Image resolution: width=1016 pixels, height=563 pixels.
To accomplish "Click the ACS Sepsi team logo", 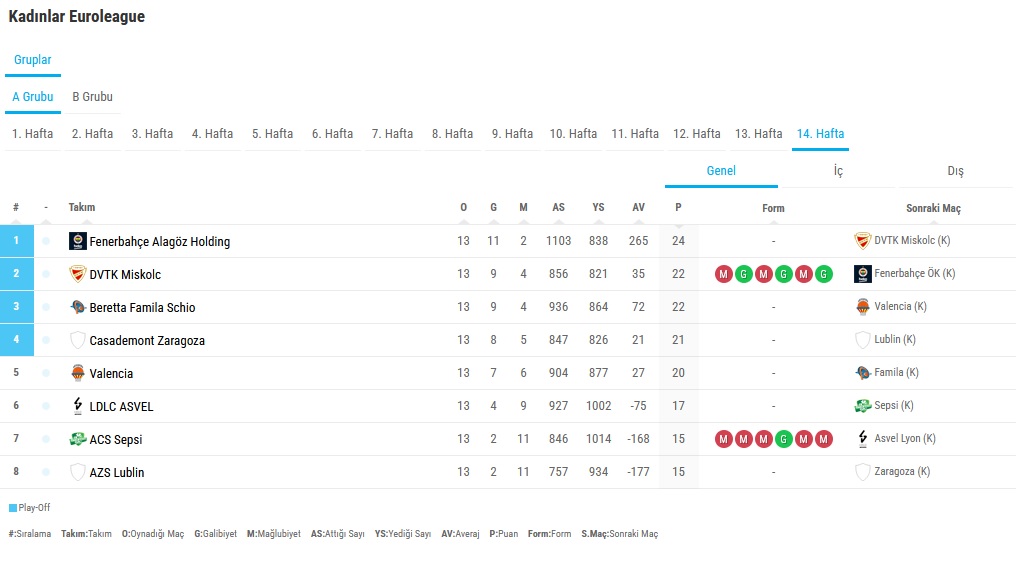I will (x=78, y=439).
